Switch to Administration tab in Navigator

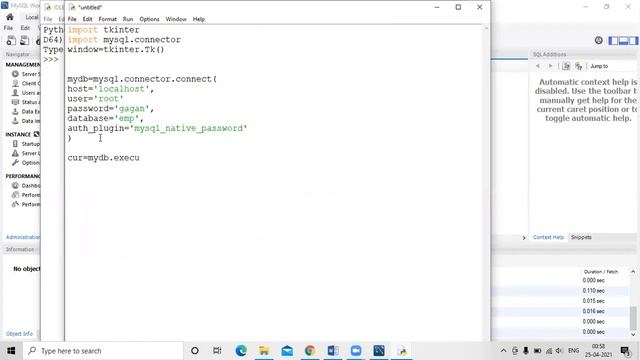point(23,237)
